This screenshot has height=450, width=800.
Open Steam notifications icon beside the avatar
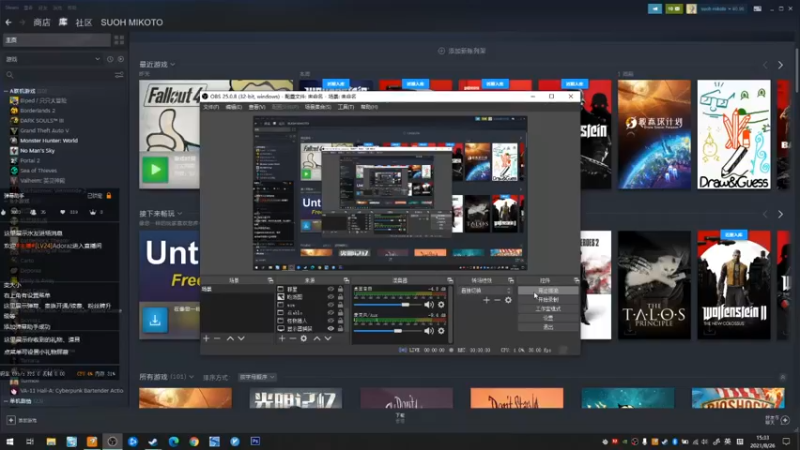tap(674, 9)
